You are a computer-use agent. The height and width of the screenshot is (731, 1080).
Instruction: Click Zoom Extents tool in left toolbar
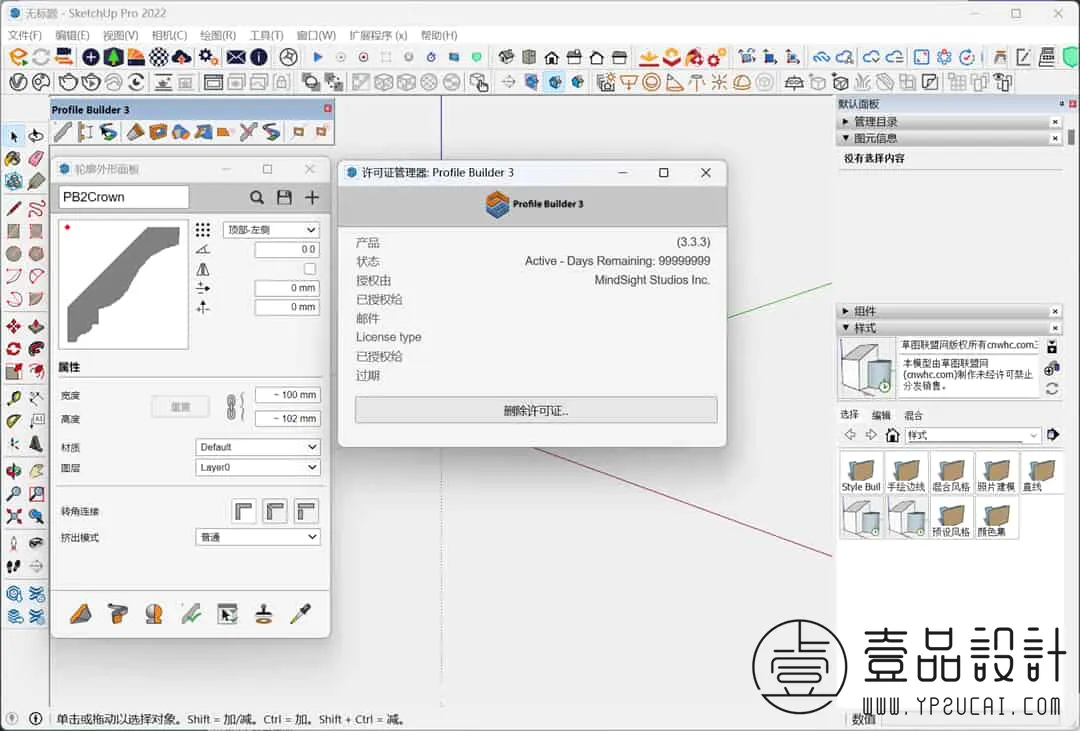(14, 516)
